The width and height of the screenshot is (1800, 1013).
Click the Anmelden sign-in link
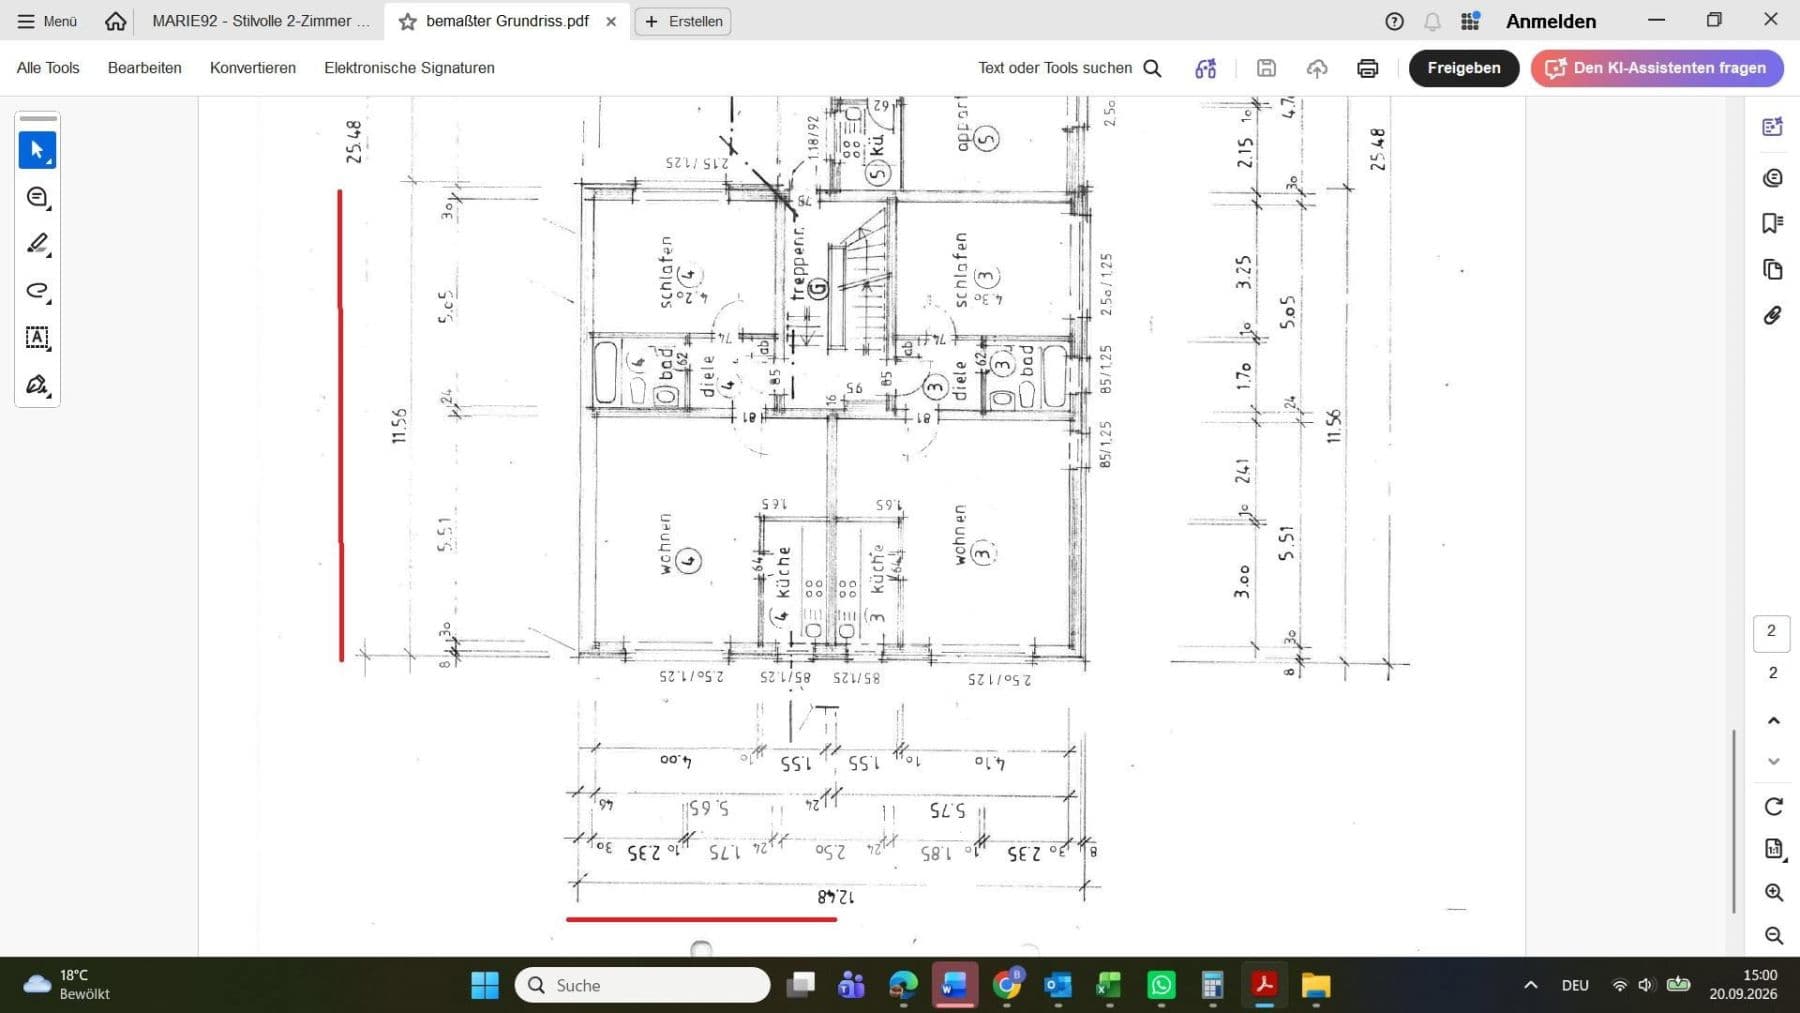(x=1551, y=21)
